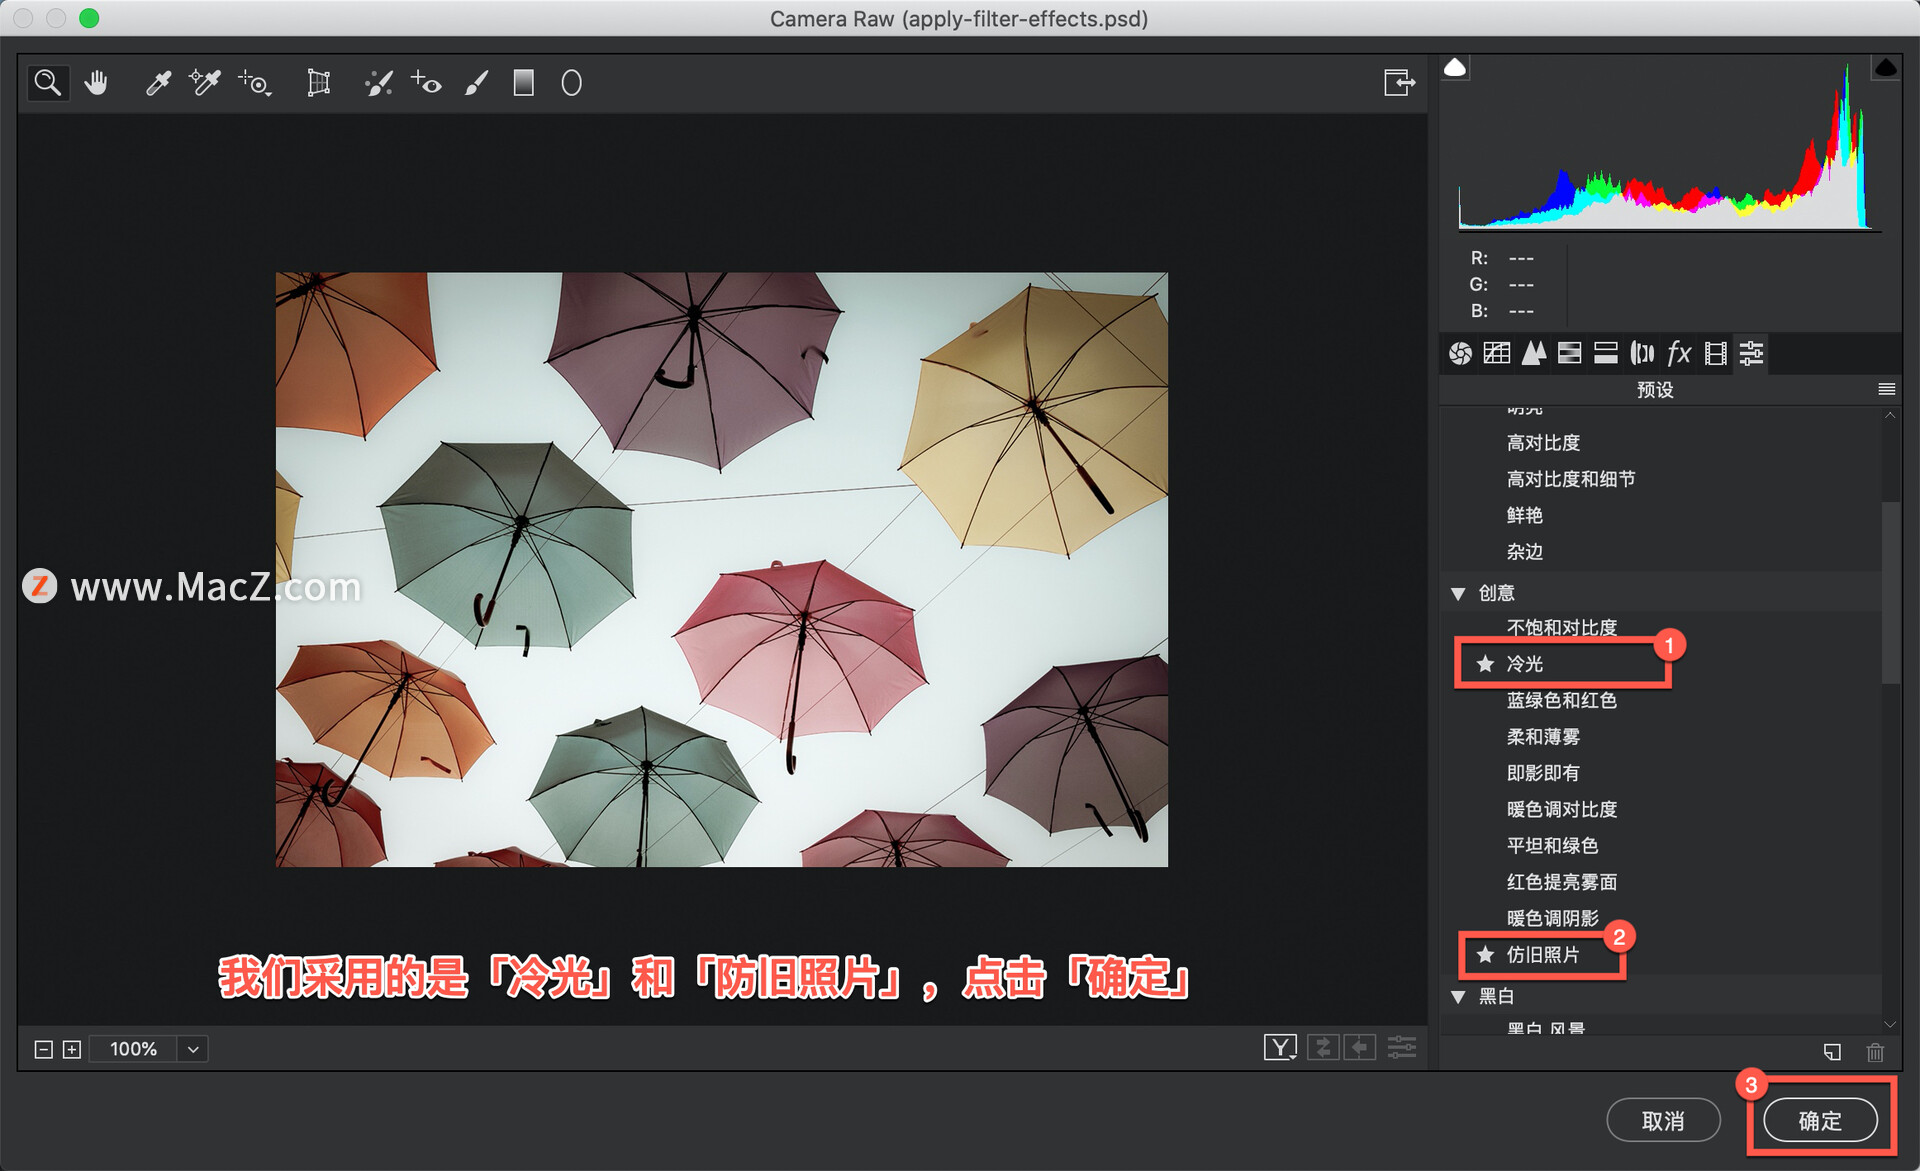Screen dimensions: 1920x1171
Task: Select the Zoom tool
Action: tap(47, 83)
